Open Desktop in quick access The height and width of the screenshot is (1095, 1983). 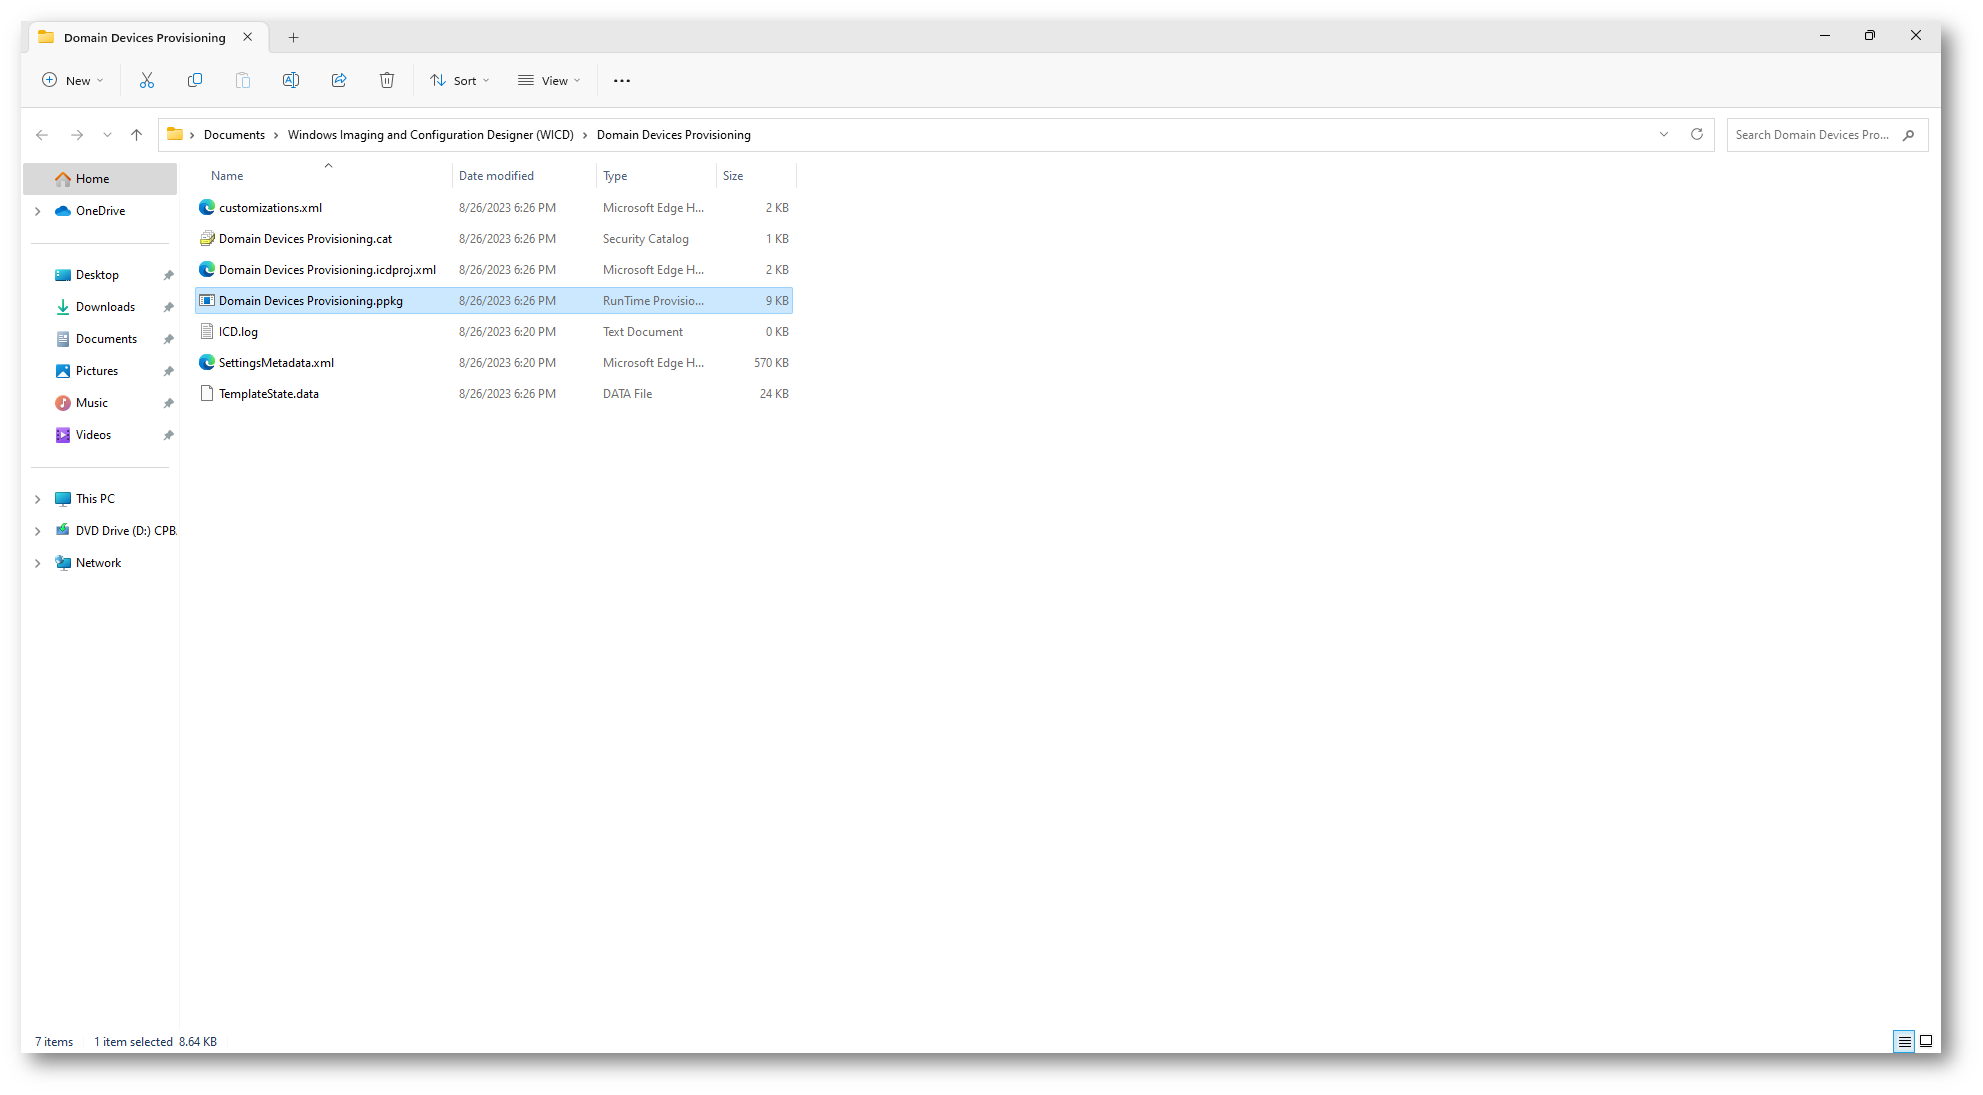pyautogui.click(x=97, y=275)
